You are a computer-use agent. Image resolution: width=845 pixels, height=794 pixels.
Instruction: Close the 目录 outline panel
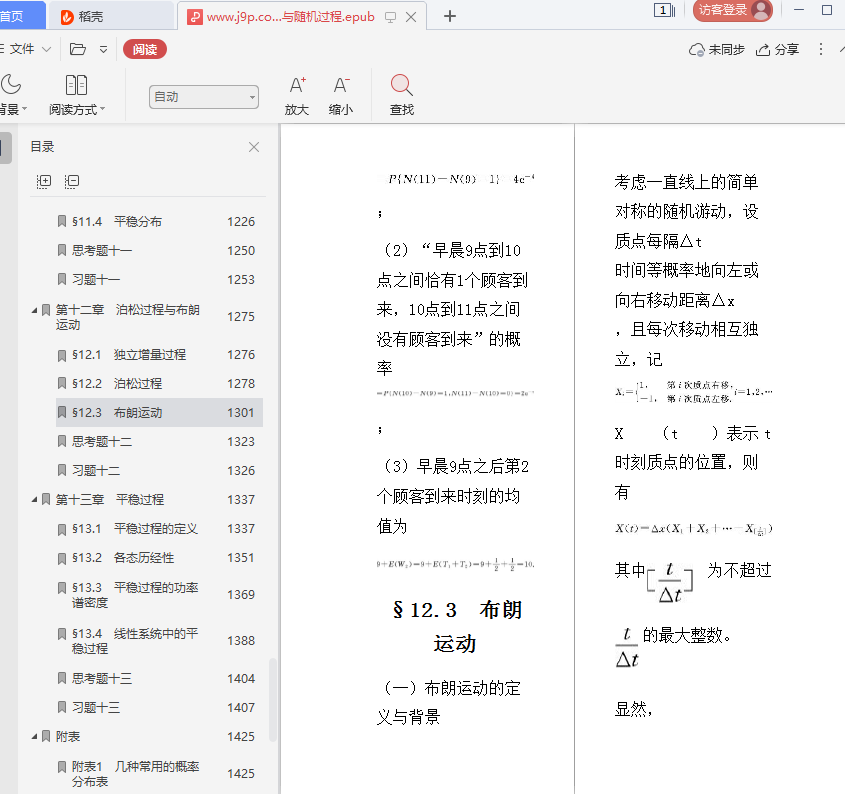coord(254,147)
